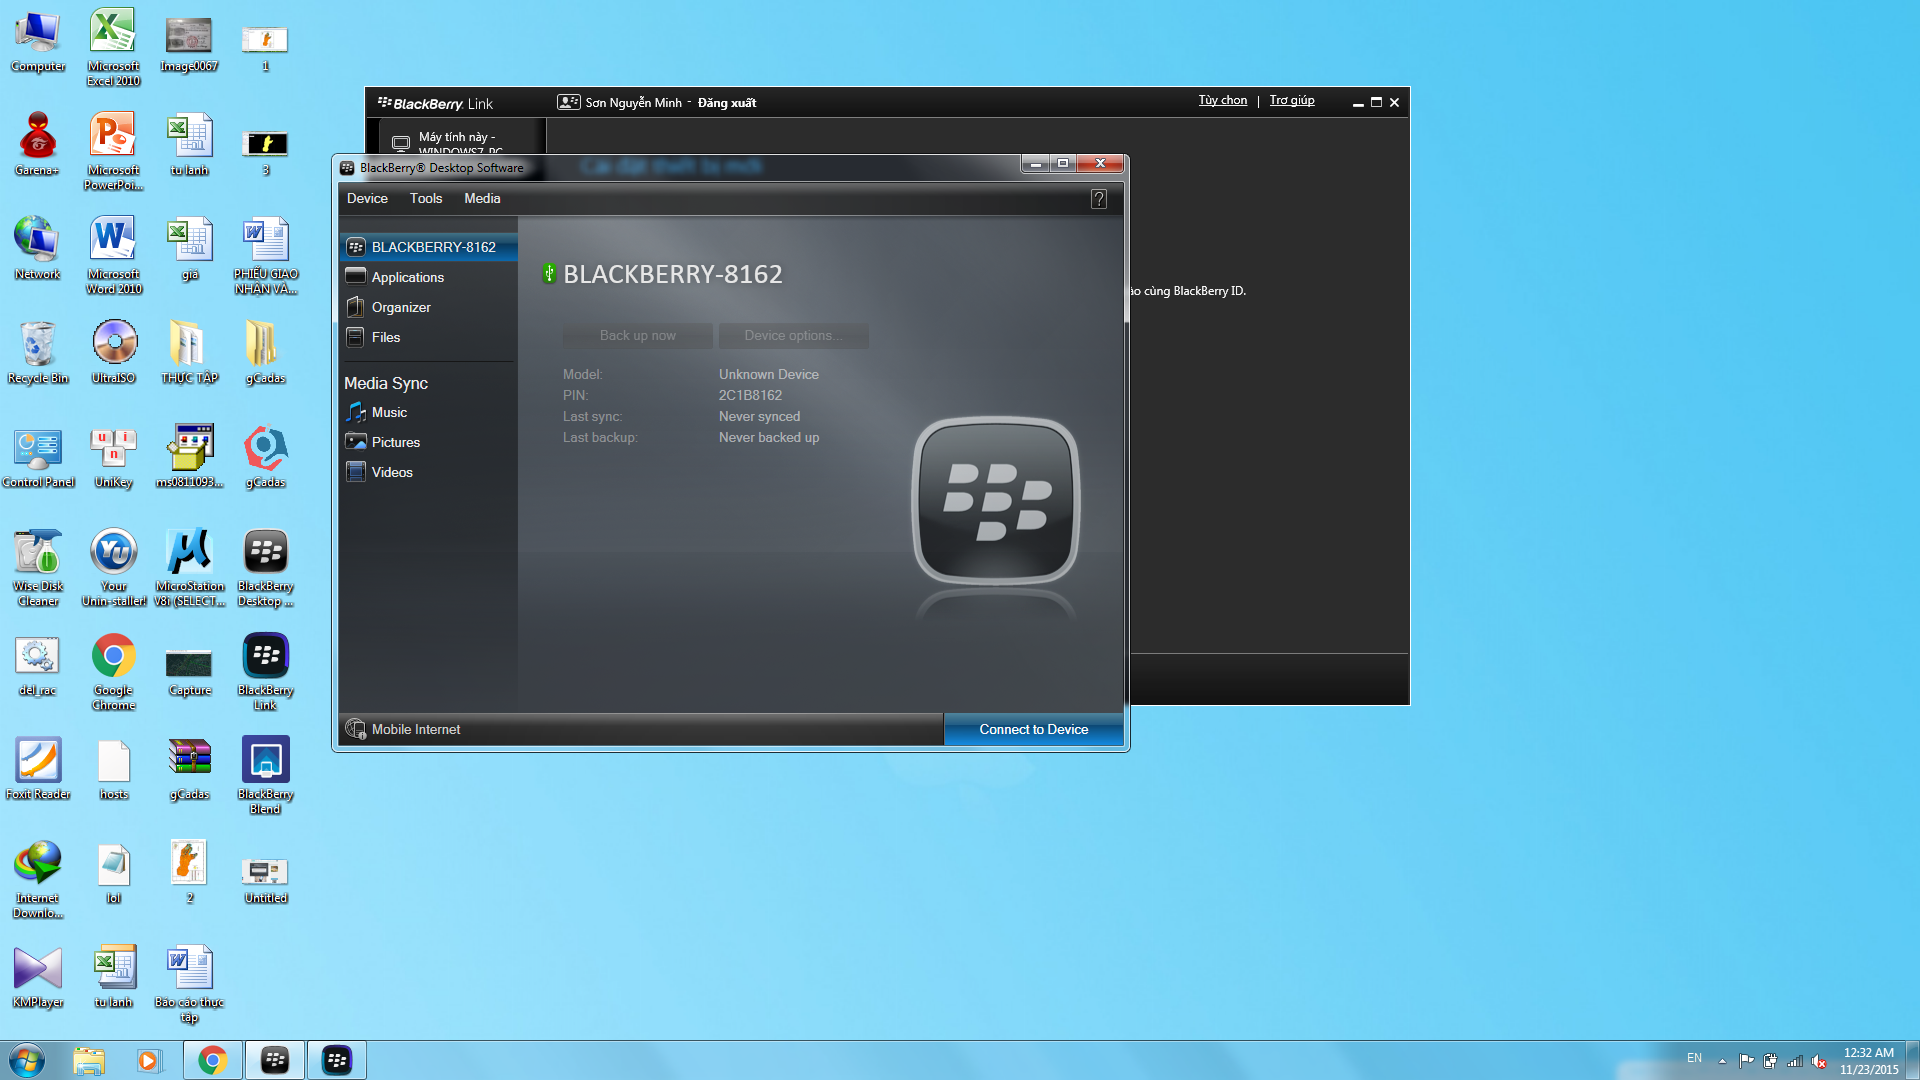Screen dimensions: 1920x1080
Task: Click Đăng xuất in BlackBerry Link
Action: pyautogui.click(x=727, y=103)
